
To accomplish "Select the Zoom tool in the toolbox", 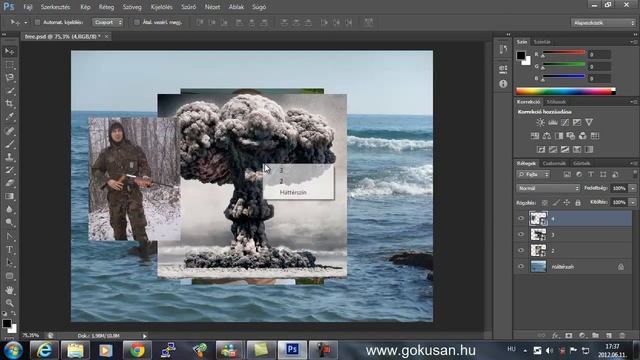I will coord(9,302).
